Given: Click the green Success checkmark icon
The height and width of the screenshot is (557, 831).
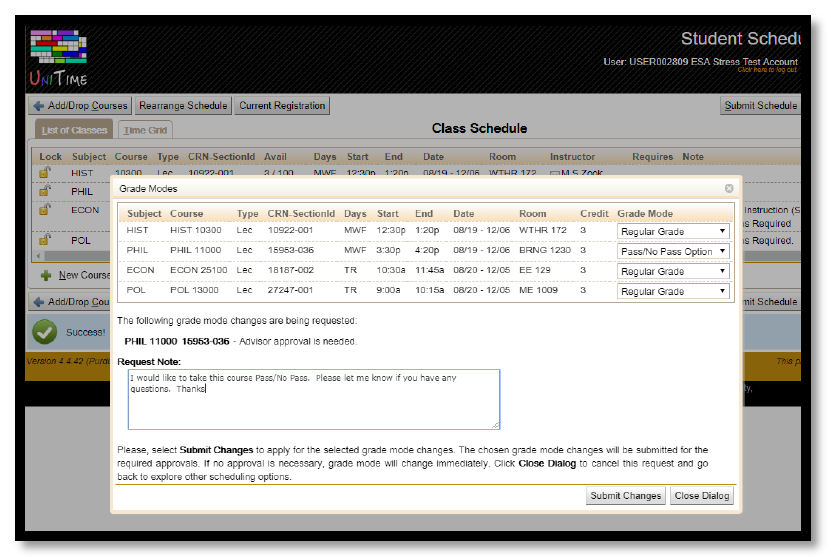Looking at the screenshot, I should click(45, 330).
